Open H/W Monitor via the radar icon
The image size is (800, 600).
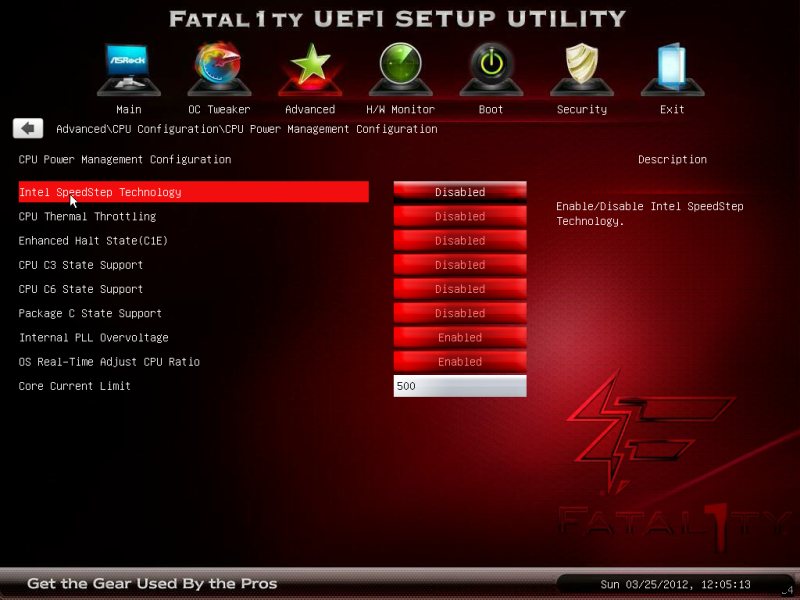pos(401,69)
